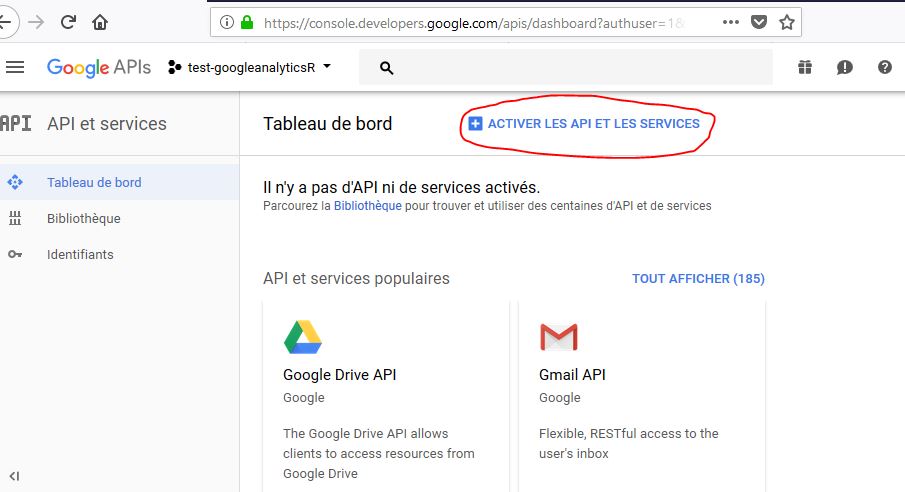Open Bibliothèque in sidebar

pyautogui.click(x=84, y=218)
